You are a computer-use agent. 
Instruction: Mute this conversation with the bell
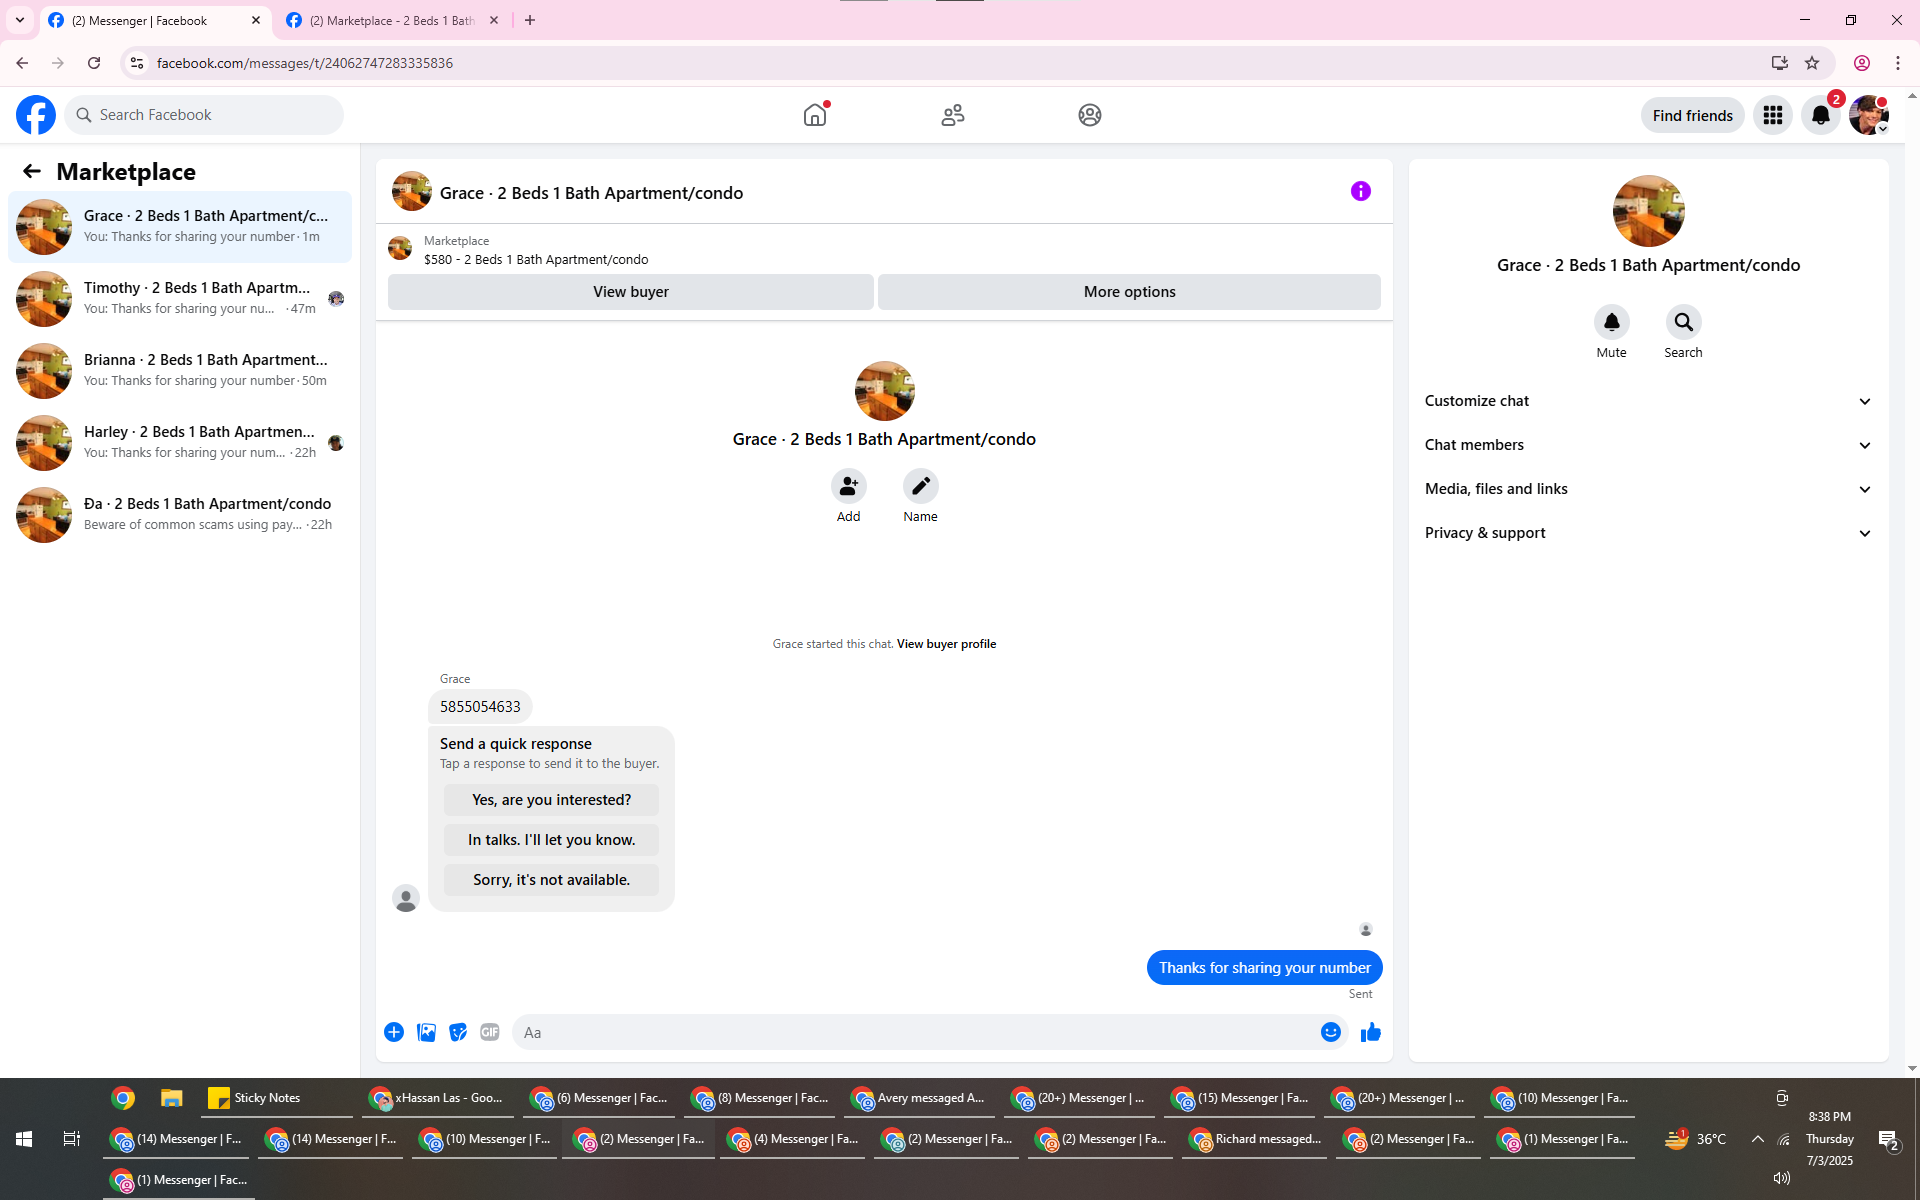[x=1611, y=322]
